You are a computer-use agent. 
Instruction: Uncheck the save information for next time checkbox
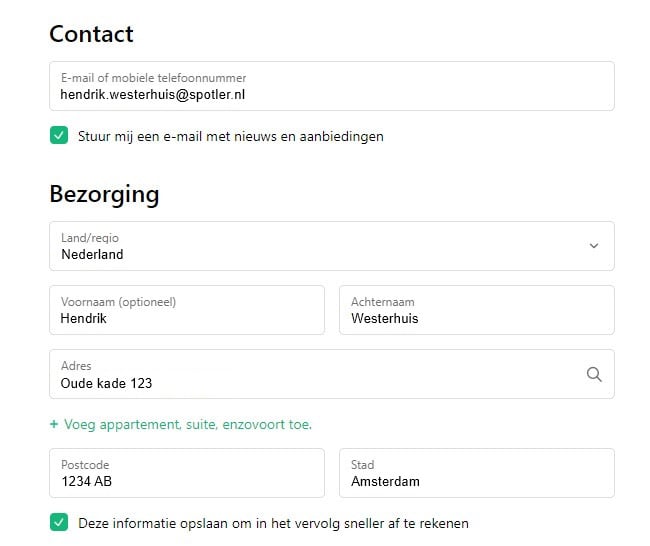click(59, 523)
